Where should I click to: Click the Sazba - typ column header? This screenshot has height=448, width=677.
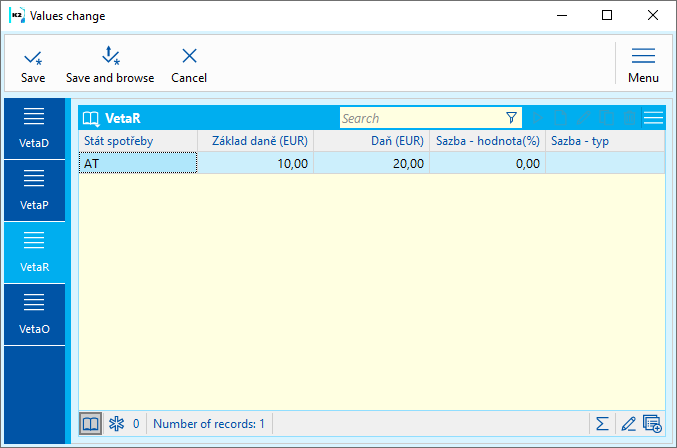[x=604, y=141]
